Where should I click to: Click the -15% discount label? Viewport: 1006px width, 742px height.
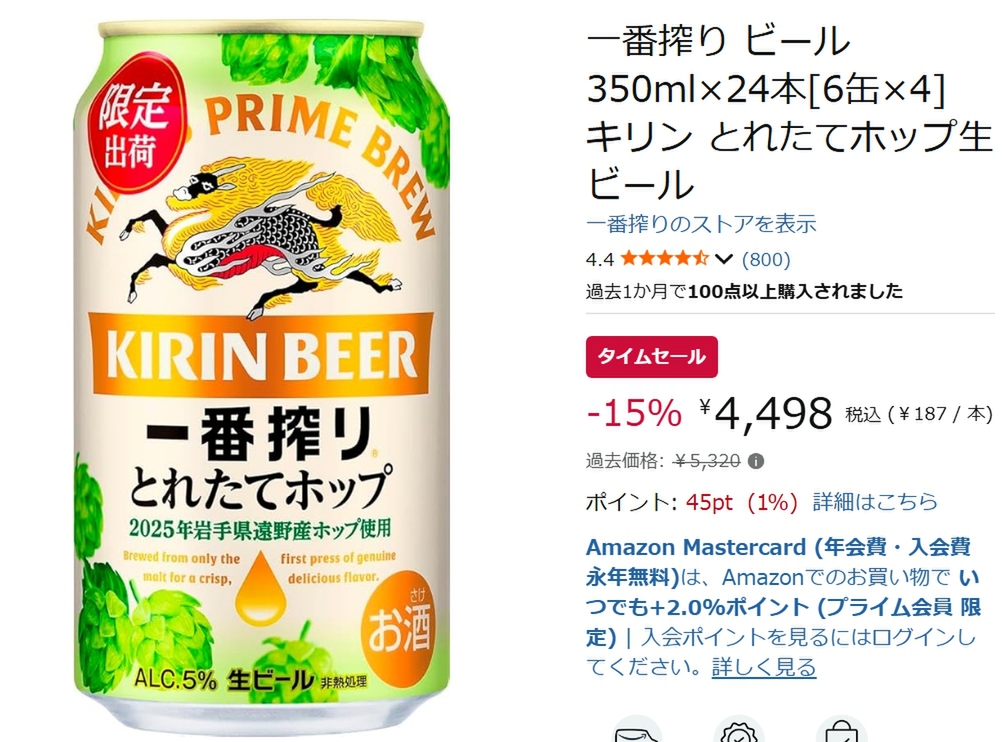point(634,413)
